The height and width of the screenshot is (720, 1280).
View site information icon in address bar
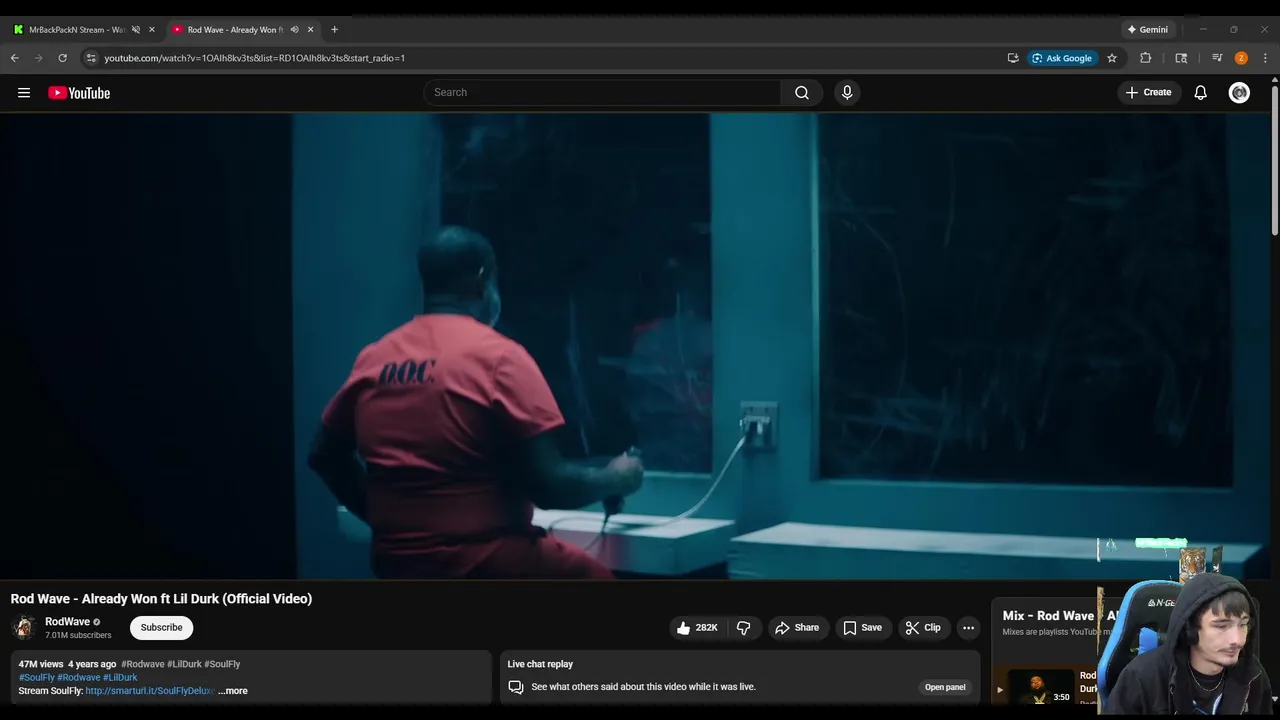(91, 58)
